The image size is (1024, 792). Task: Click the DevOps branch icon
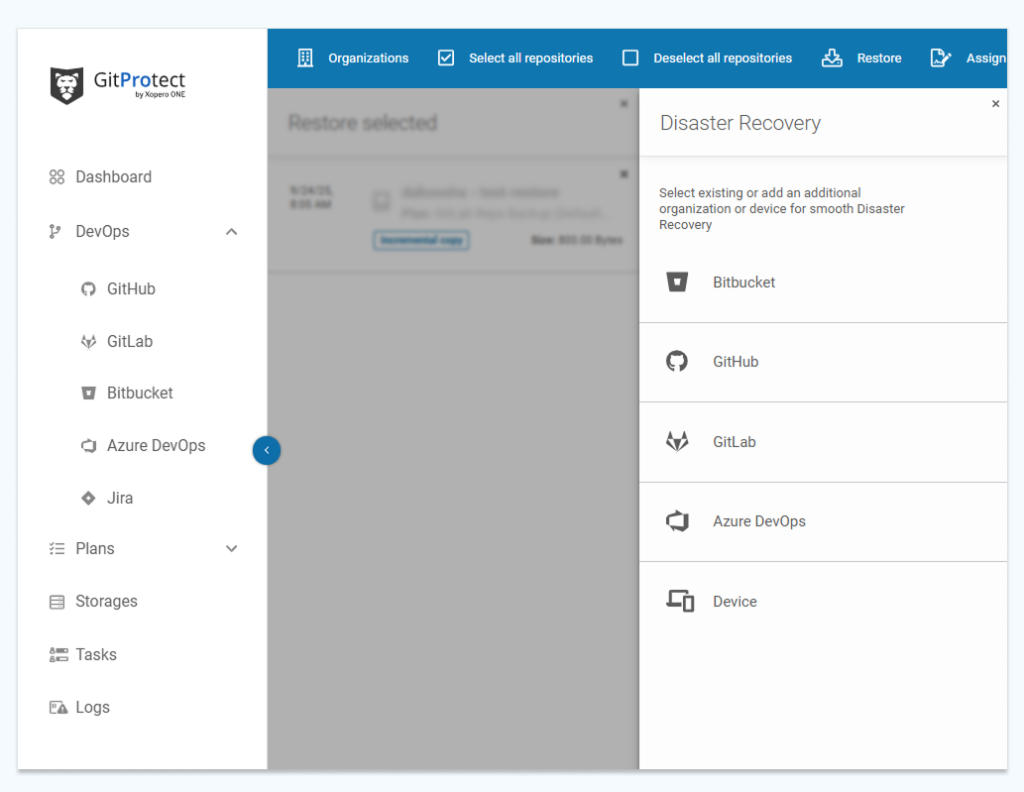[56, 231]
